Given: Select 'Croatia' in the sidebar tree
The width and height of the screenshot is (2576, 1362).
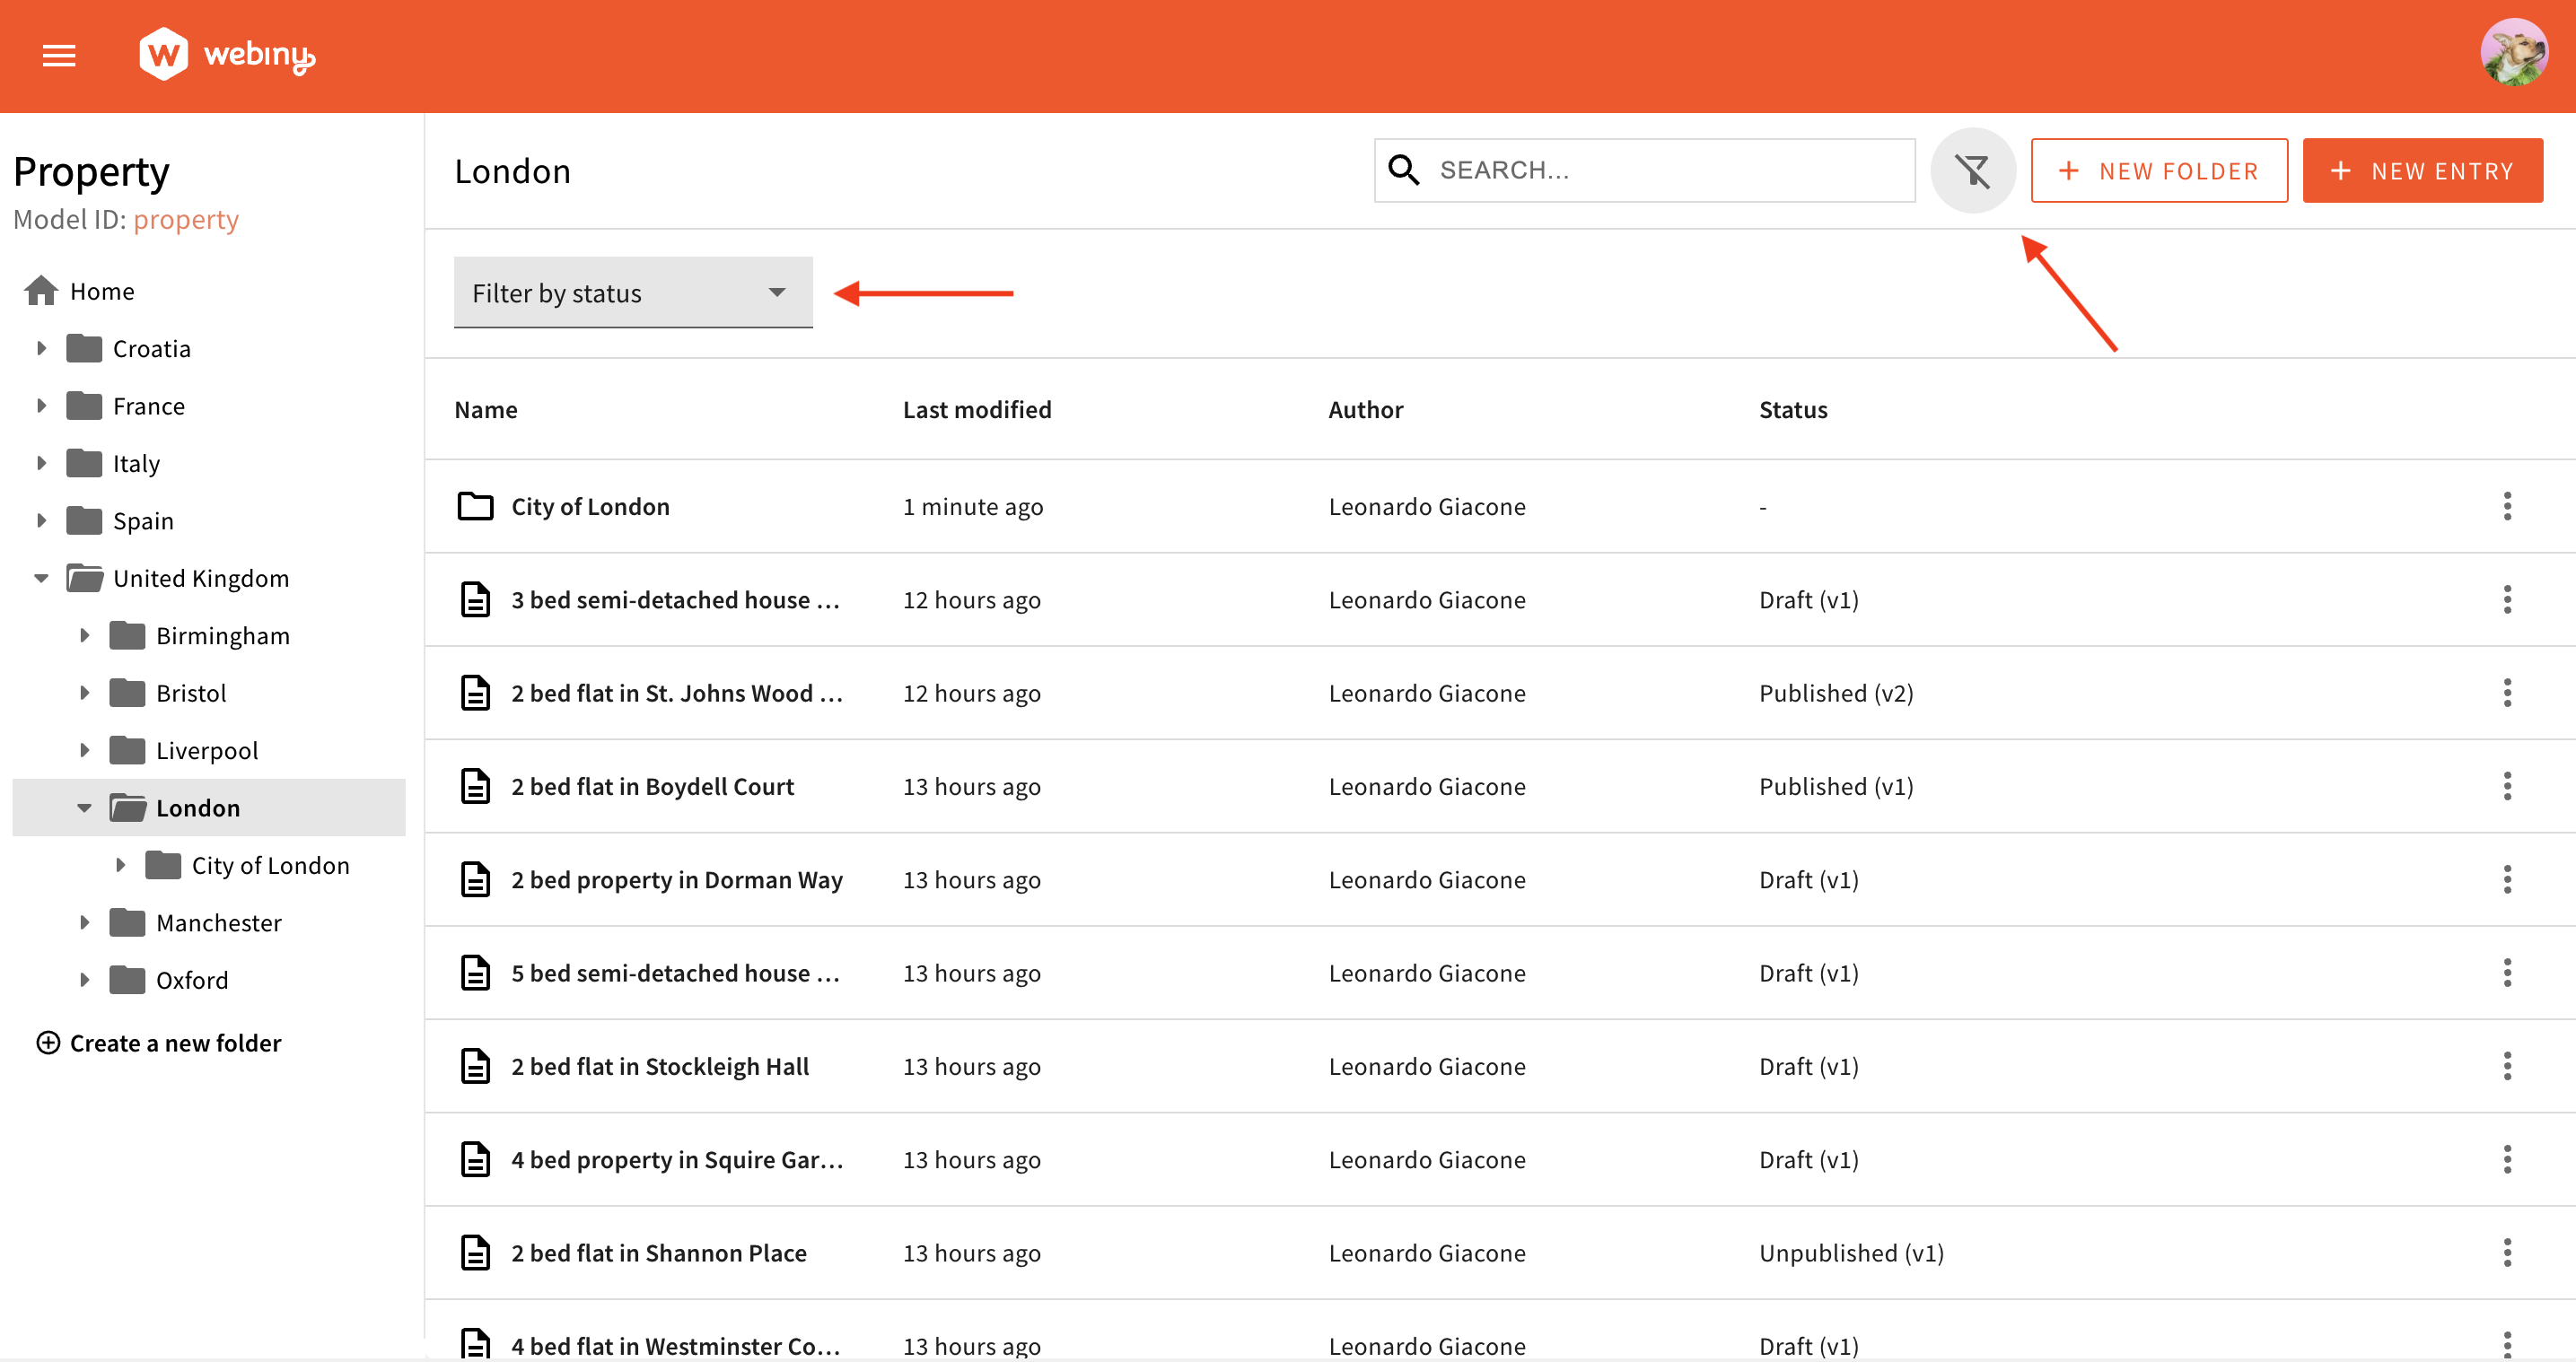Looking at the screenshot, I should pyautogui.click(x=152, y=347).
